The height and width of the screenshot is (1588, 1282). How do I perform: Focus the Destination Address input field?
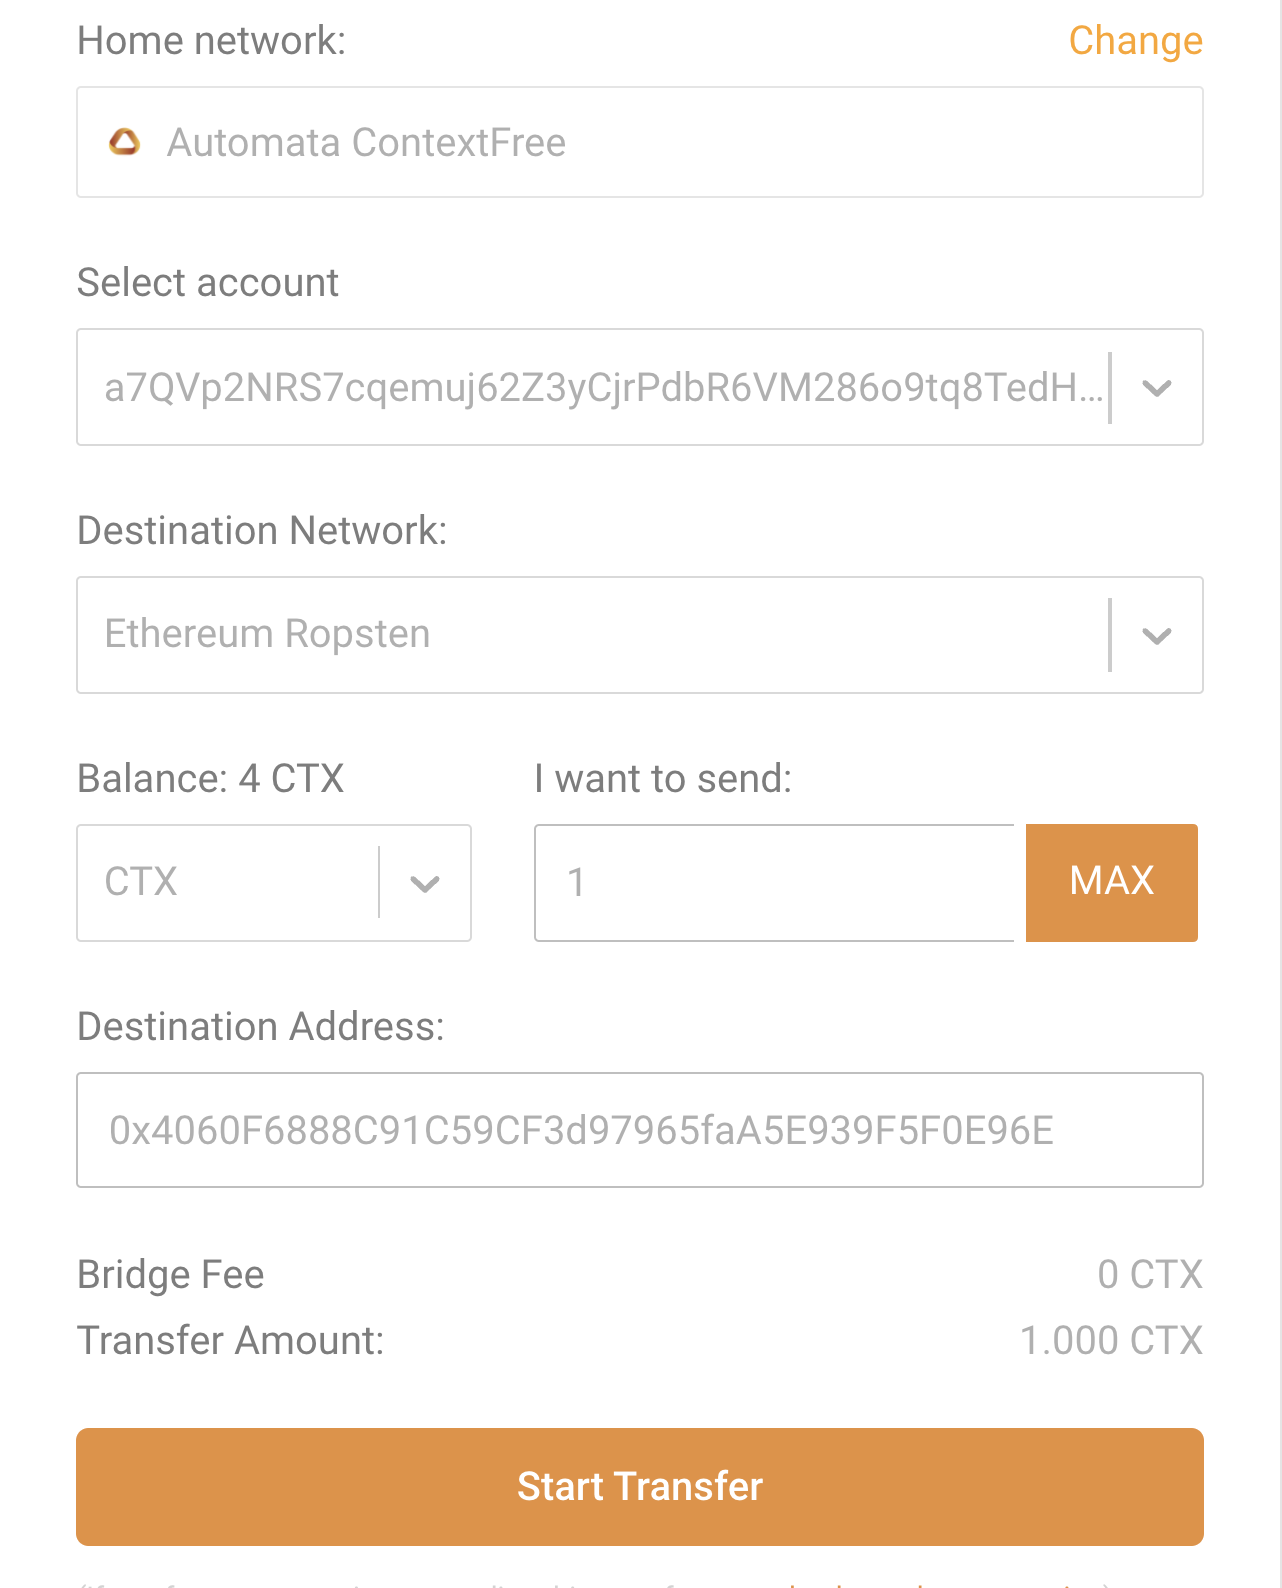click(640, 1130)
